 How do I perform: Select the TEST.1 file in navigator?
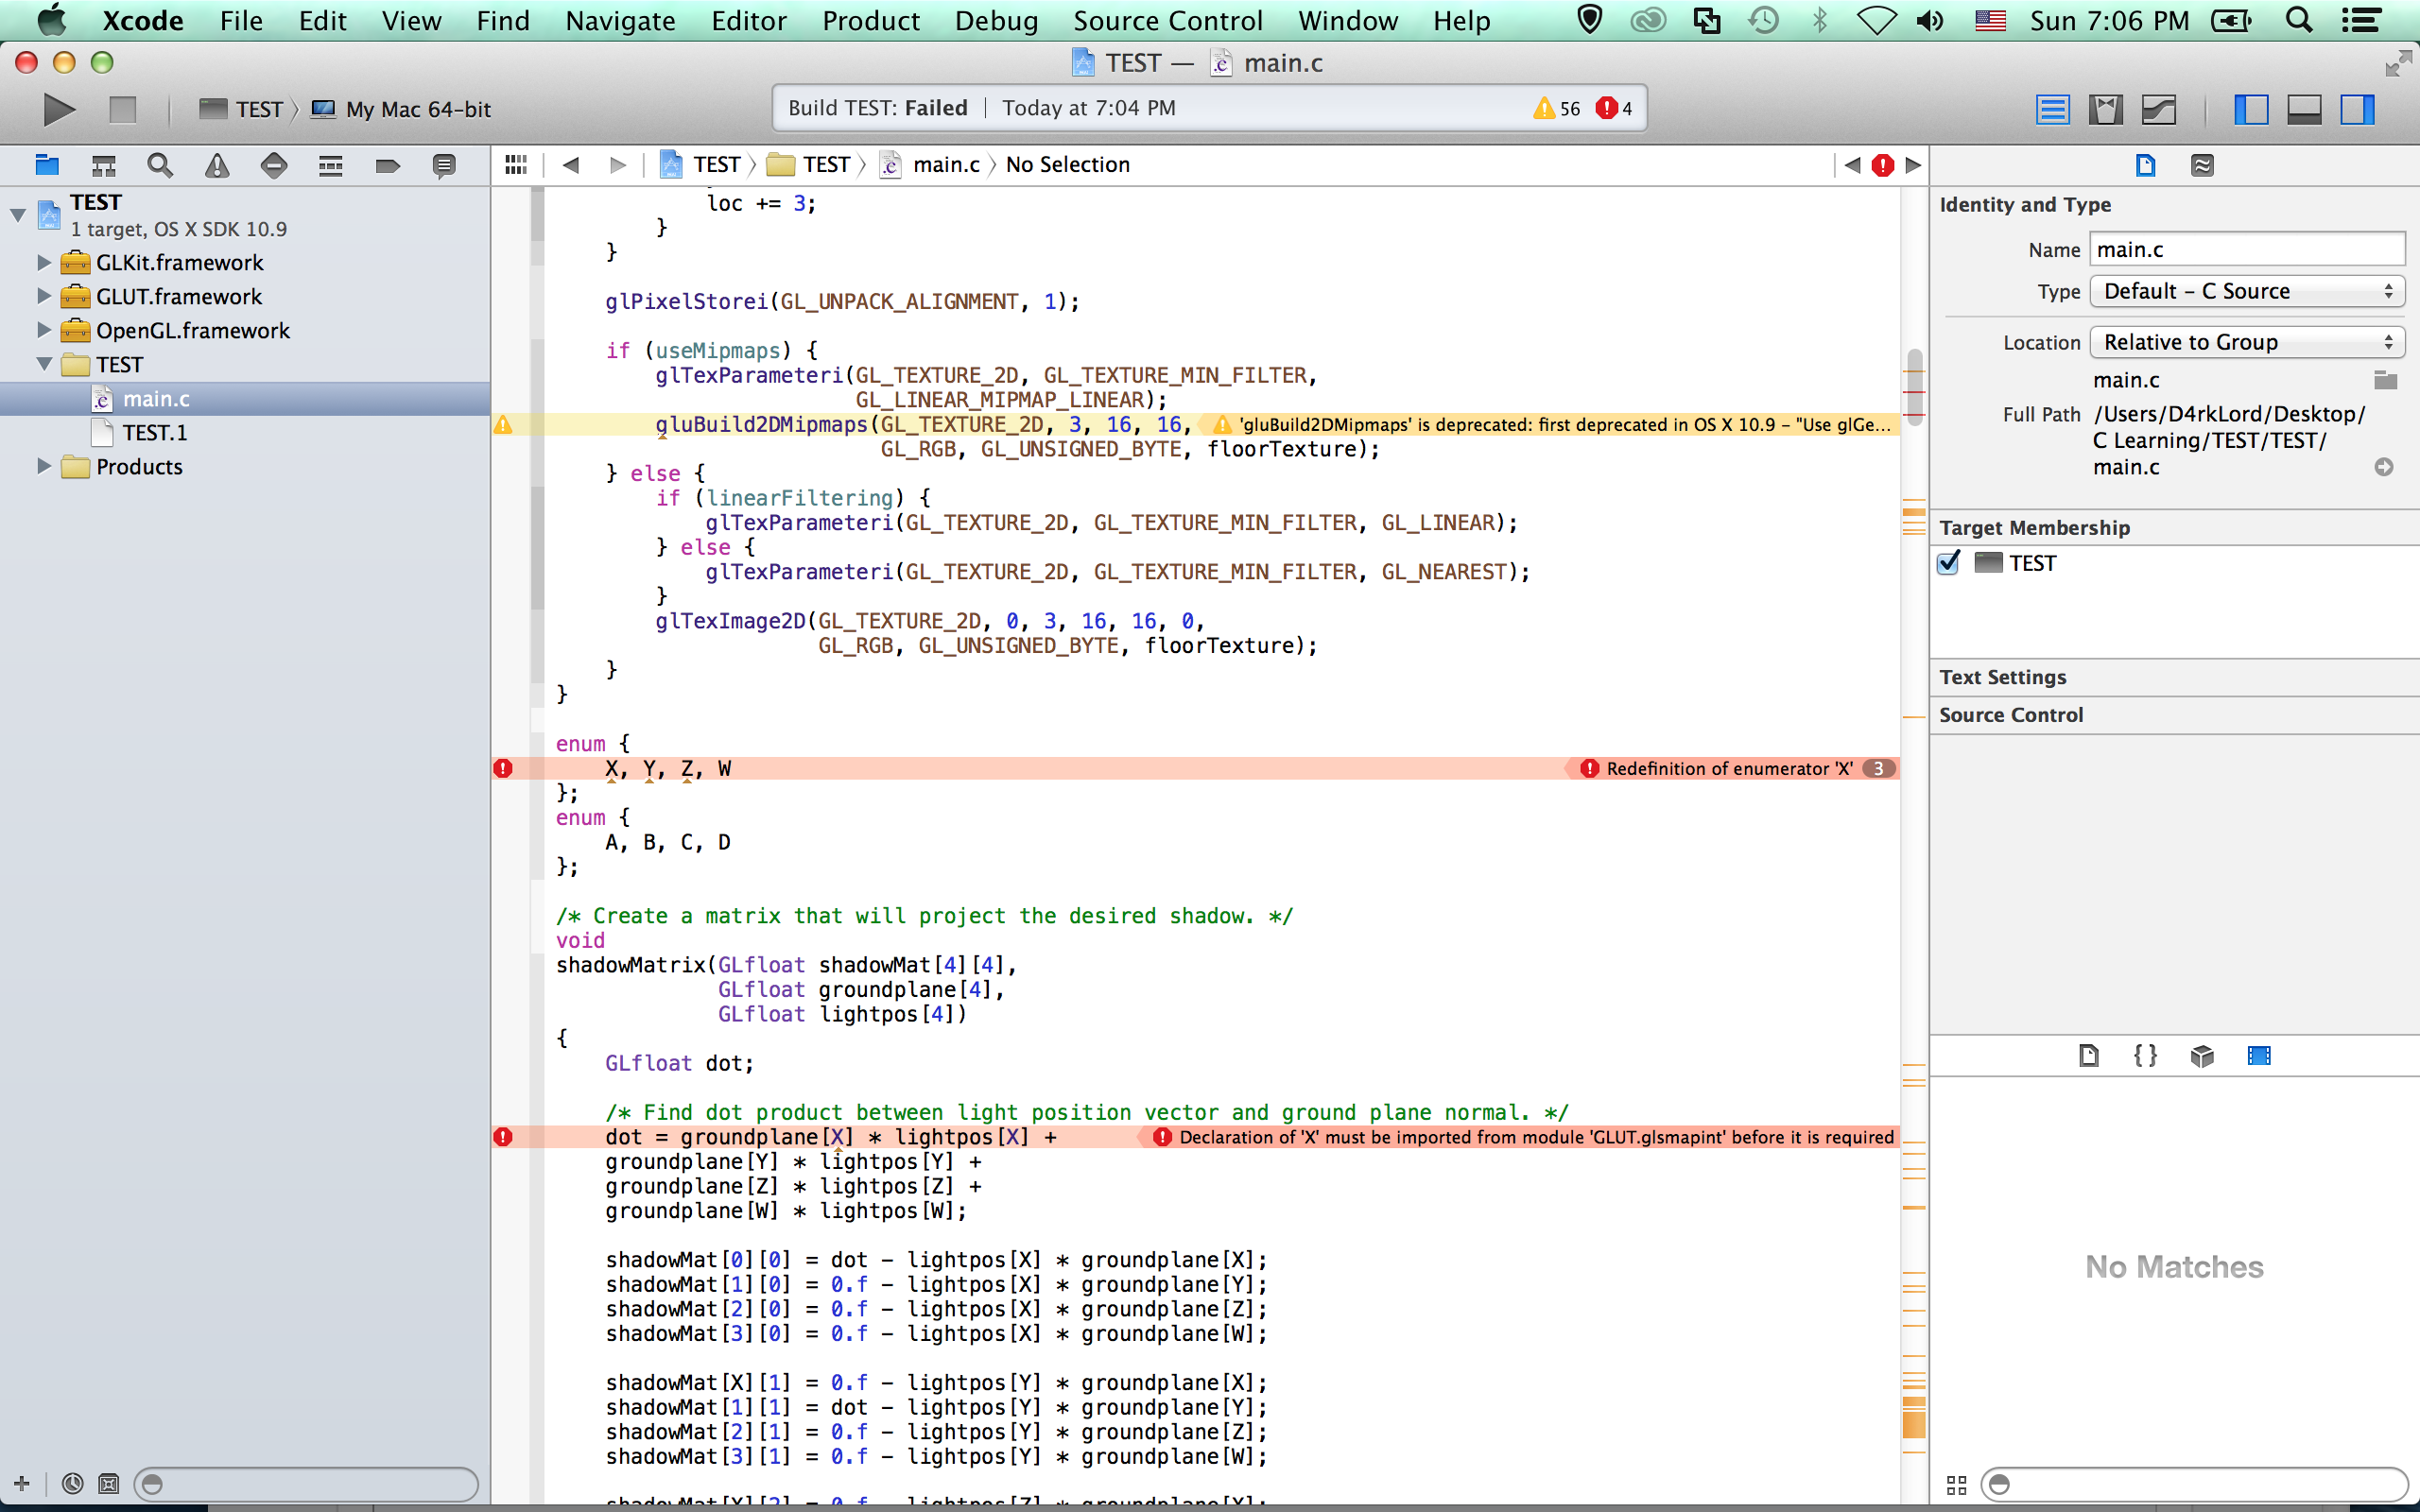[154, 432]
